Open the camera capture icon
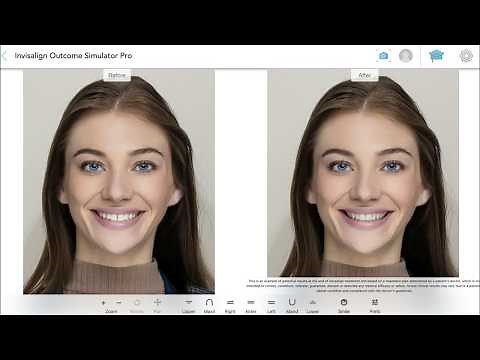Screen dimensions: 480x360 [384, 56]
